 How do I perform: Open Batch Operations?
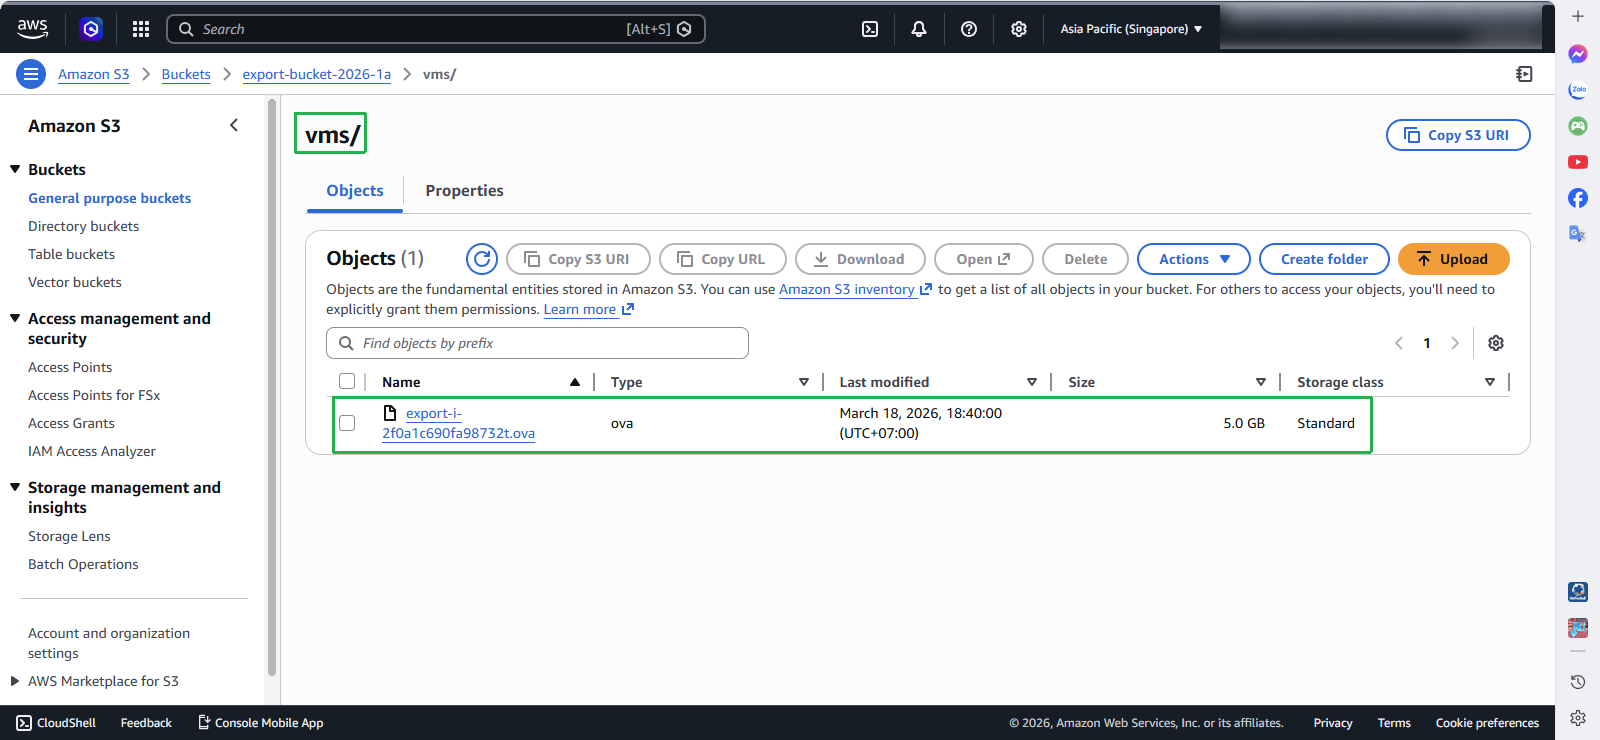pos(83,564)
